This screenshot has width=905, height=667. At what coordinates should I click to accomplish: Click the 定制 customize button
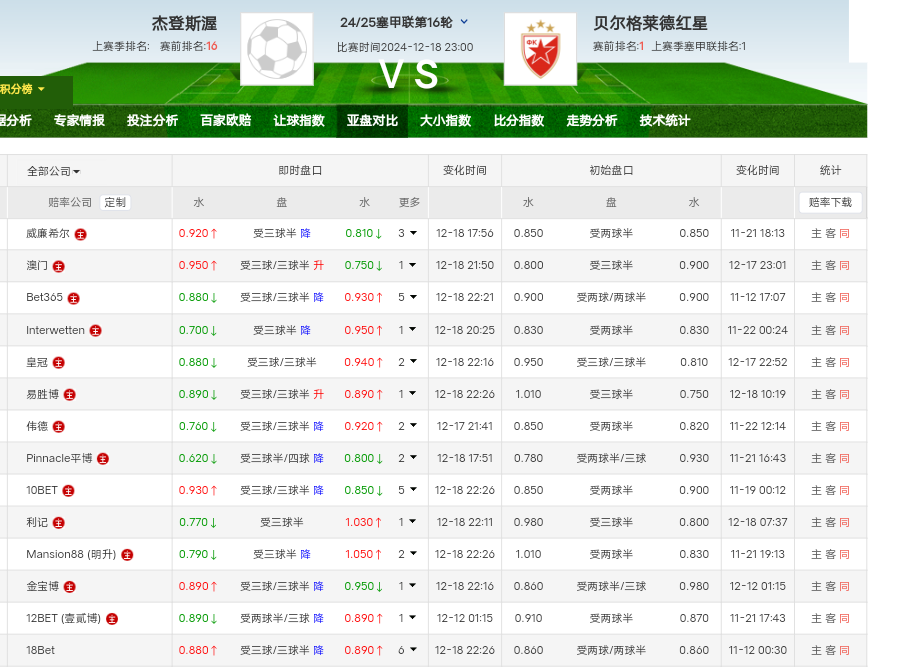[x=115, y=203]
